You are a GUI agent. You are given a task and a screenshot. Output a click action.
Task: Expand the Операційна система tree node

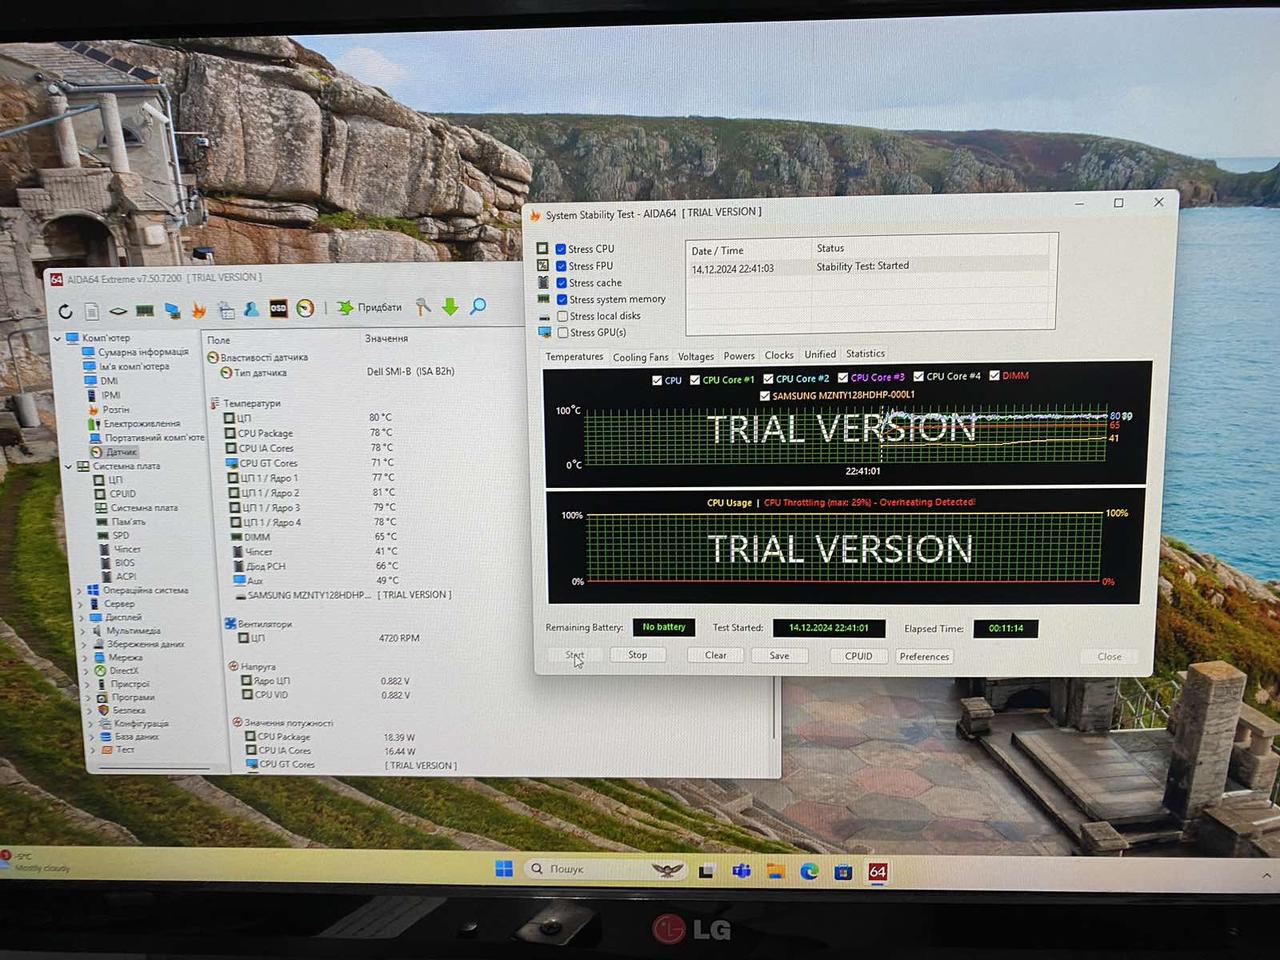(79, 591)
